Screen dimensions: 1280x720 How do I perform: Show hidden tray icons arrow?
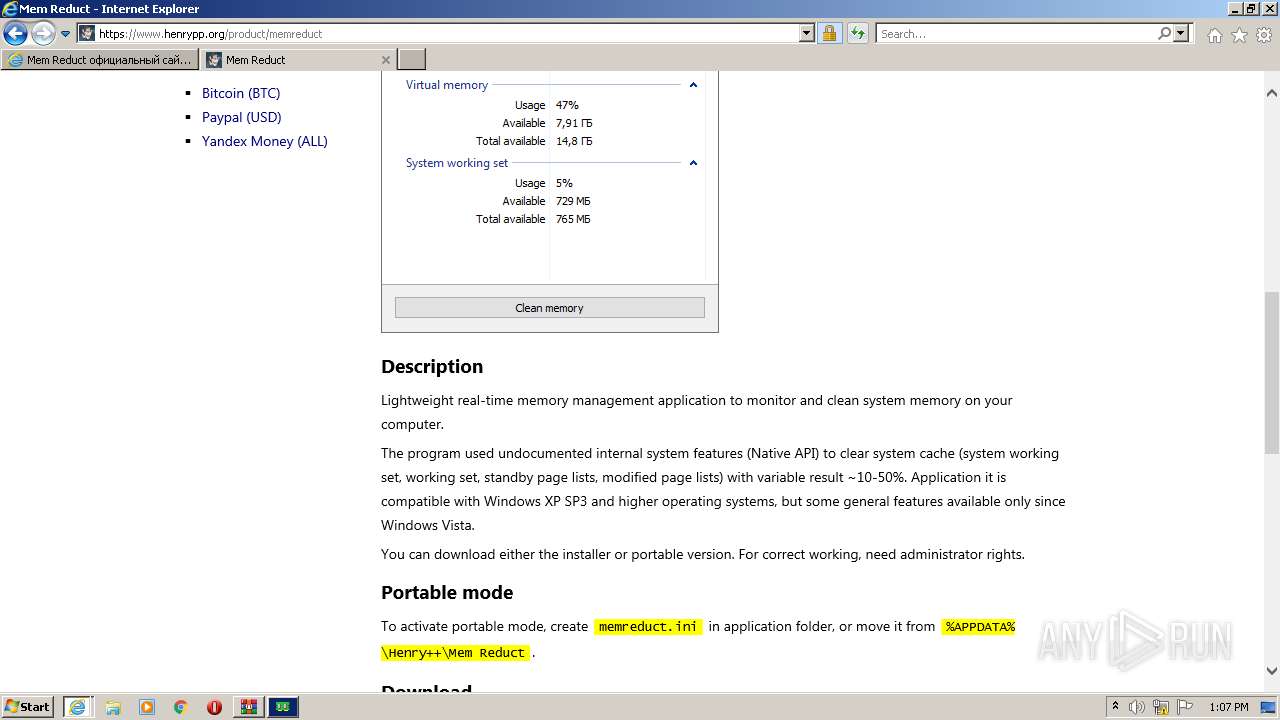tap(1116, 707)
